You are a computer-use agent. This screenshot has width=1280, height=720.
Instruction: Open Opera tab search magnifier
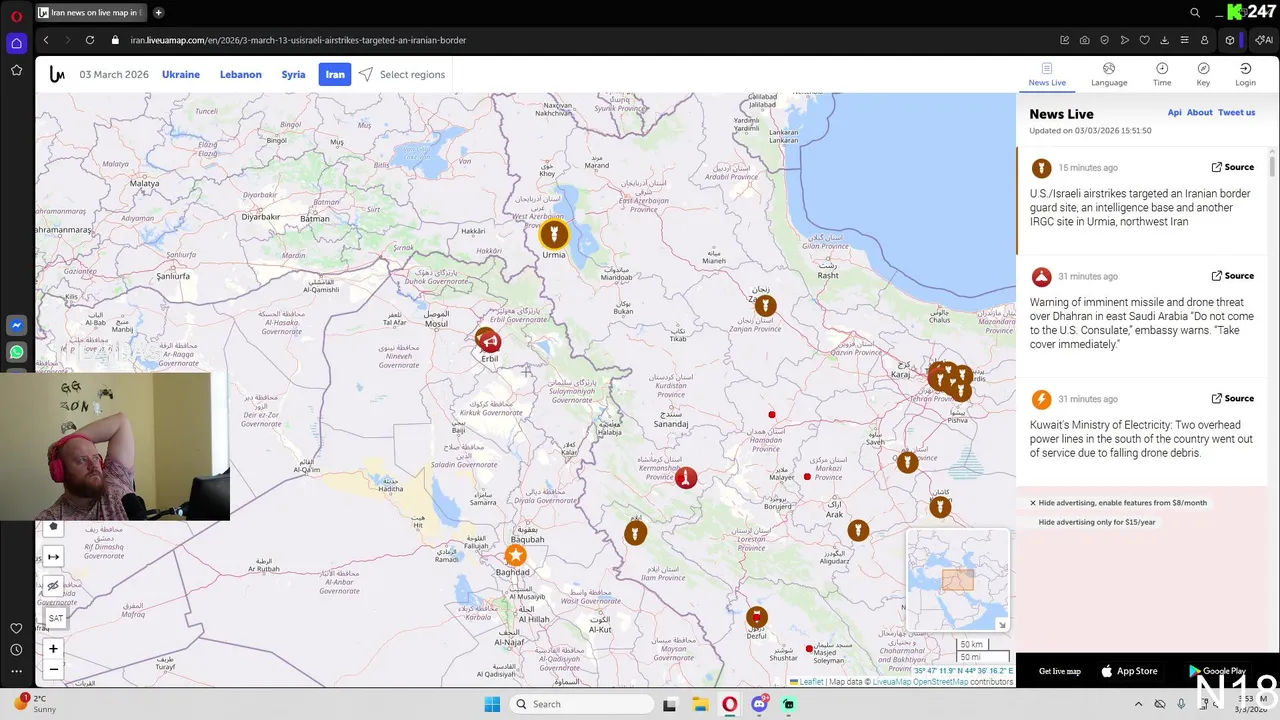(x=1195, y=13)
